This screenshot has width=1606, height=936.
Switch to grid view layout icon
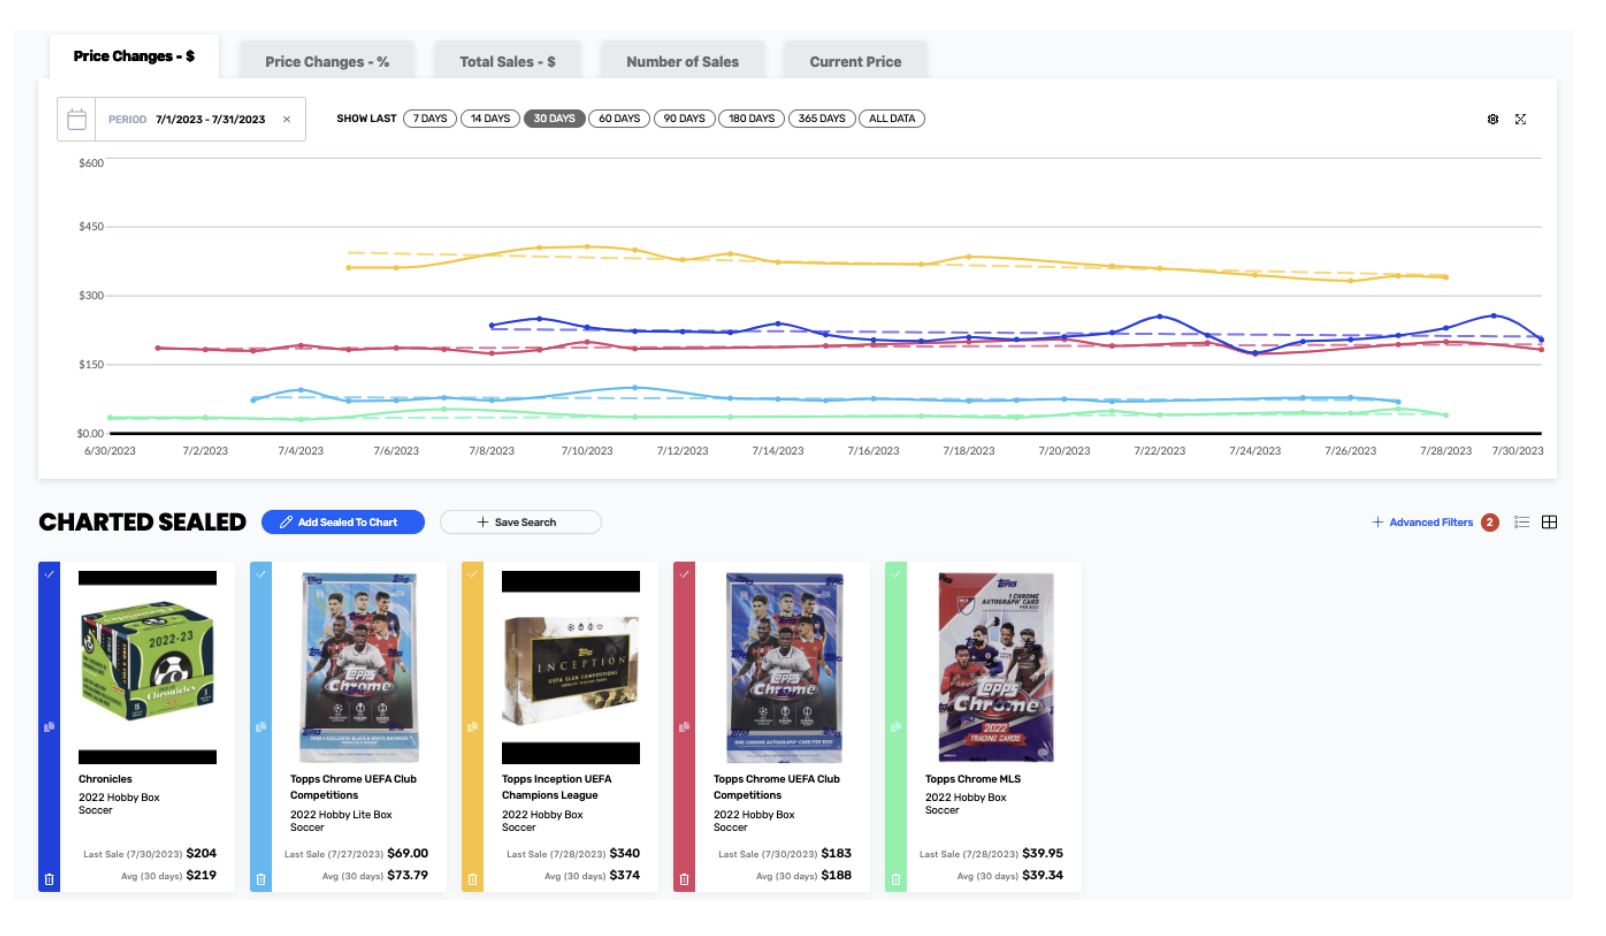point(1549,522)
